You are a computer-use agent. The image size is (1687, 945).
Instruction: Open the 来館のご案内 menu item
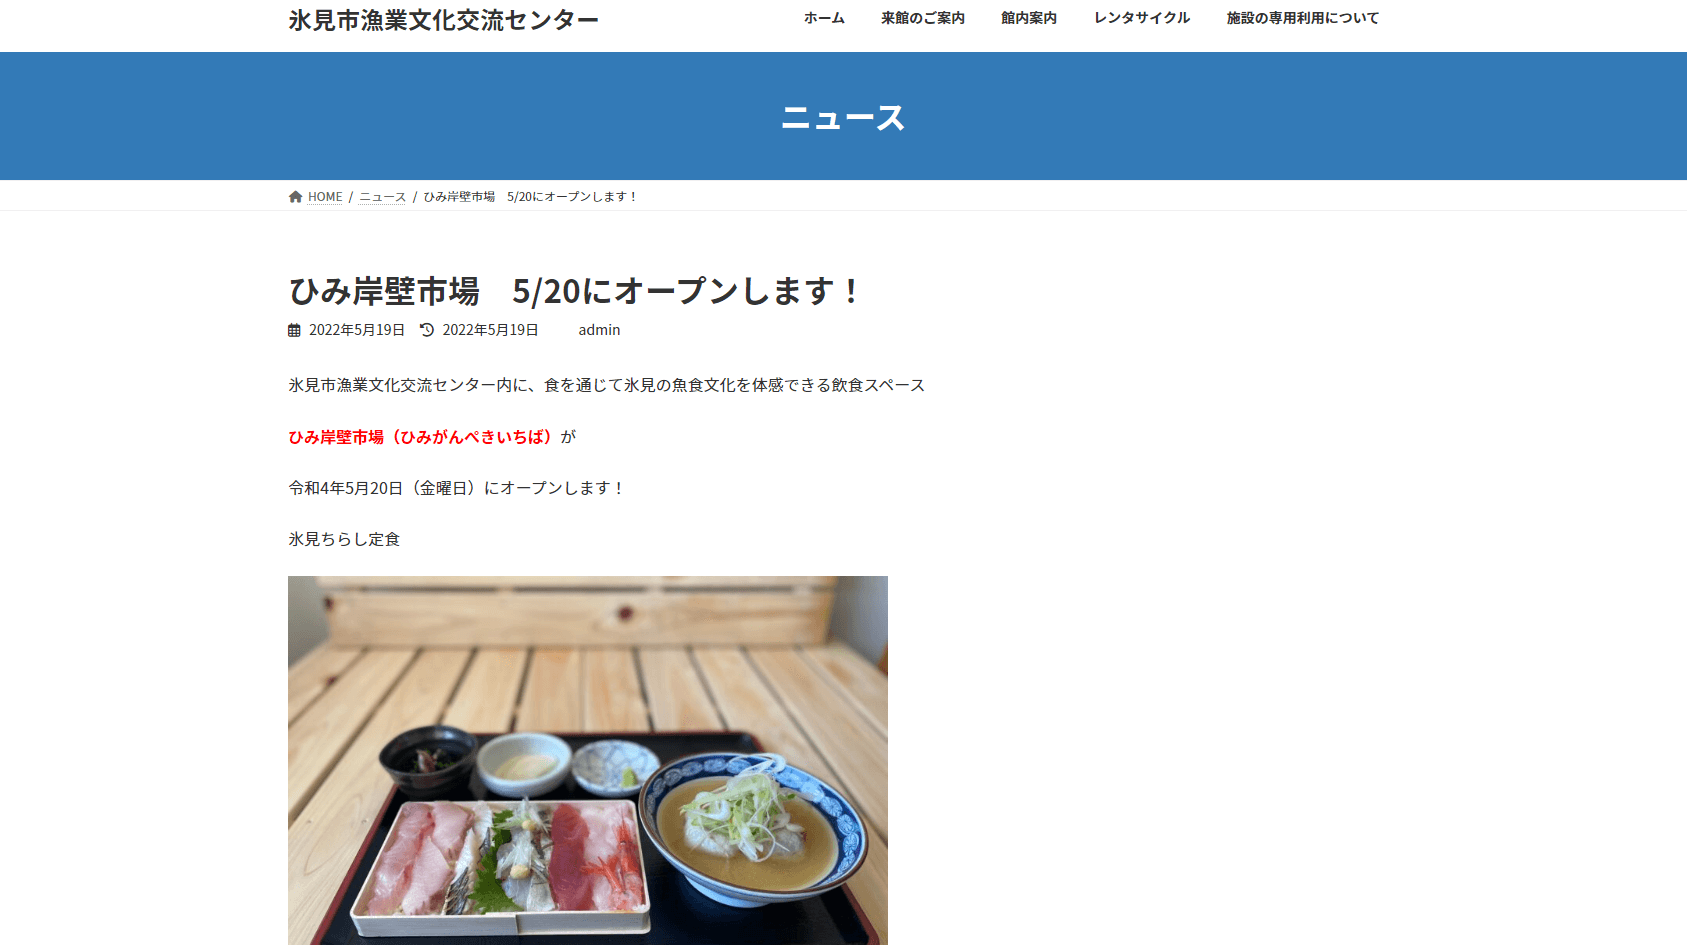[x=922, y=18]
